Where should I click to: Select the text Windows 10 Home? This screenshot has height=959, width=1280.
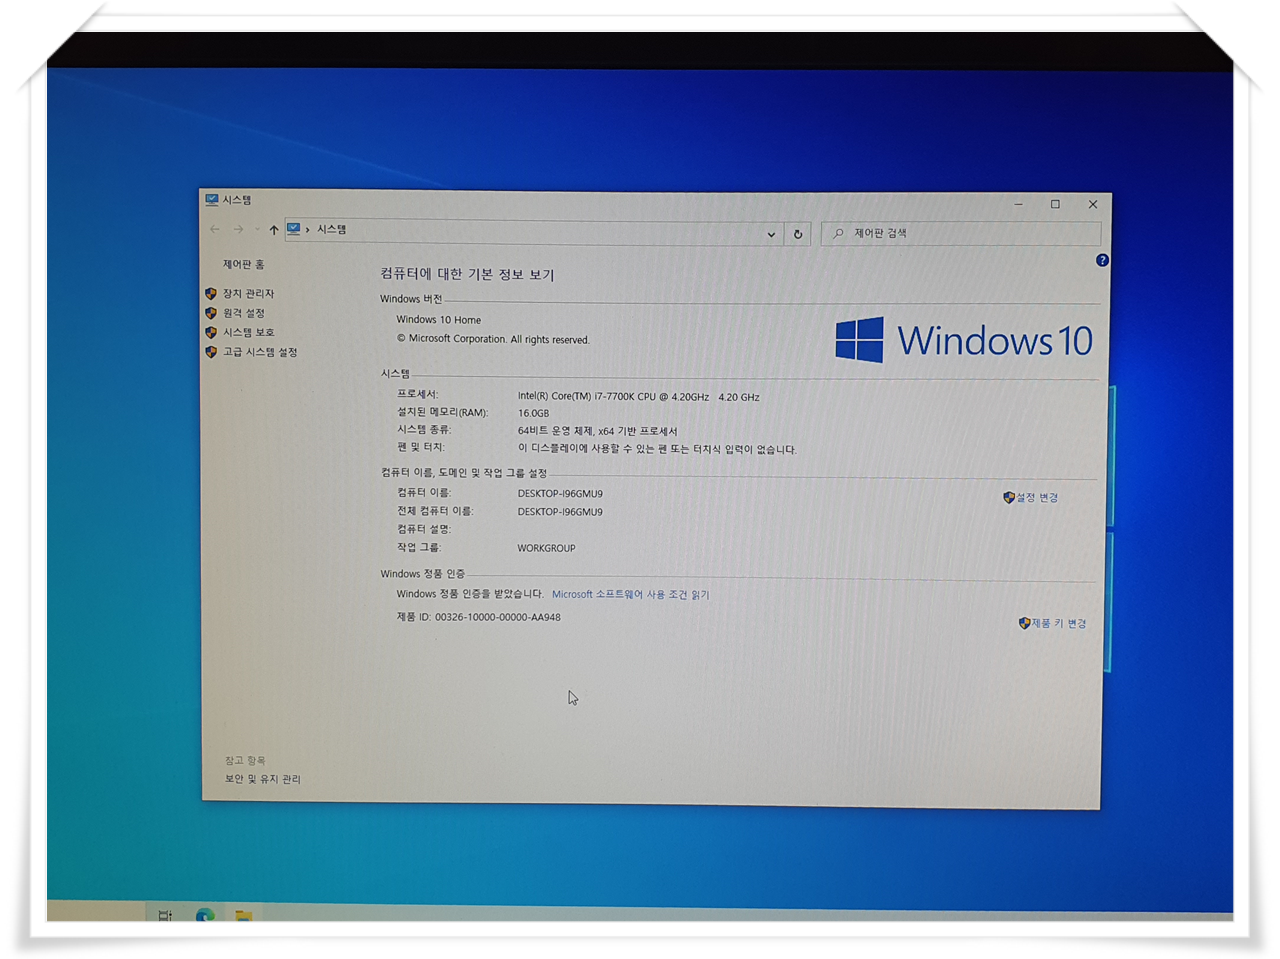[x=438, y=320]
